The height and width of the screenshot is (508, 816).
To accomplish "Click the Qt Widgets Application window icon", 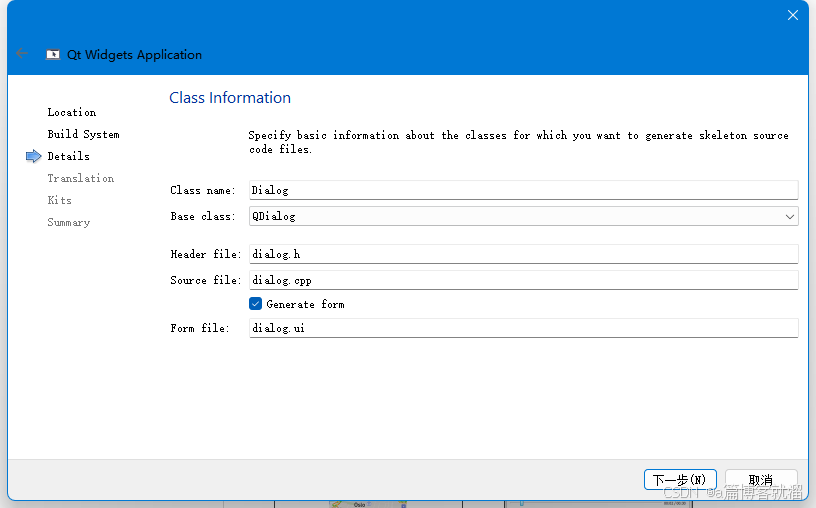I will pos(53,55).
